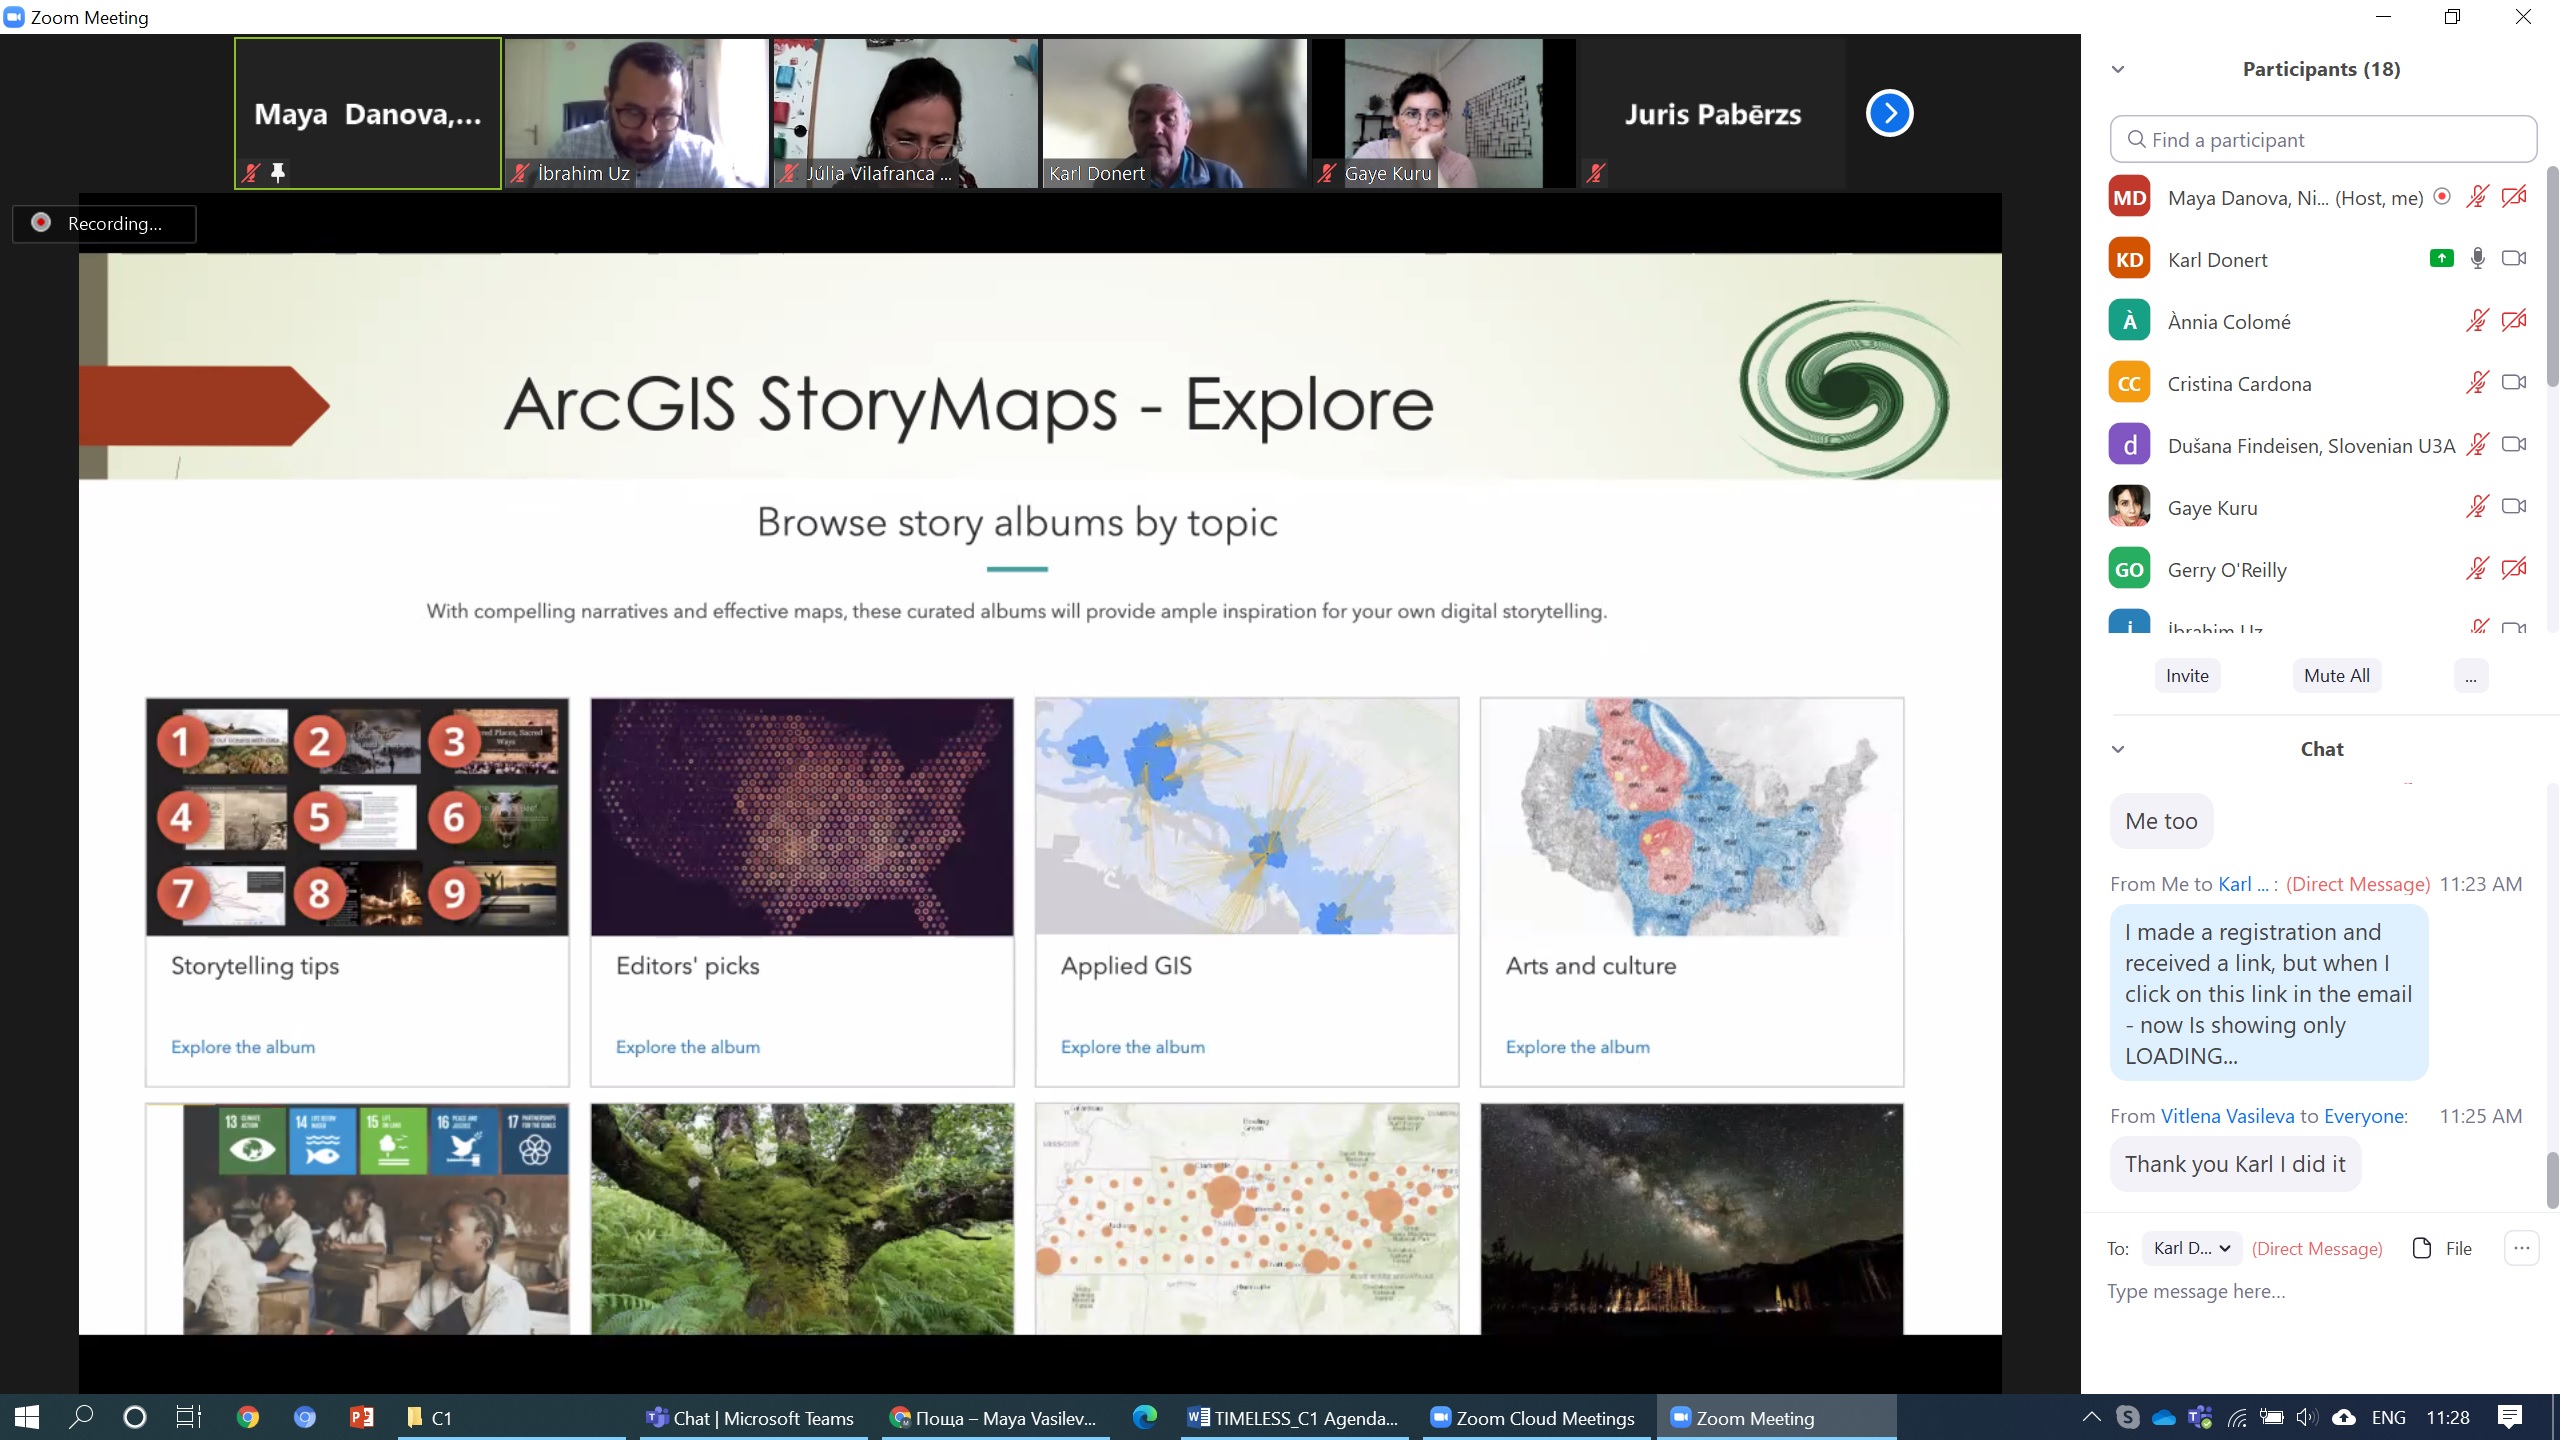
Task: Click Gaye Kuru's muted microphone icon
Action: 2477,507
